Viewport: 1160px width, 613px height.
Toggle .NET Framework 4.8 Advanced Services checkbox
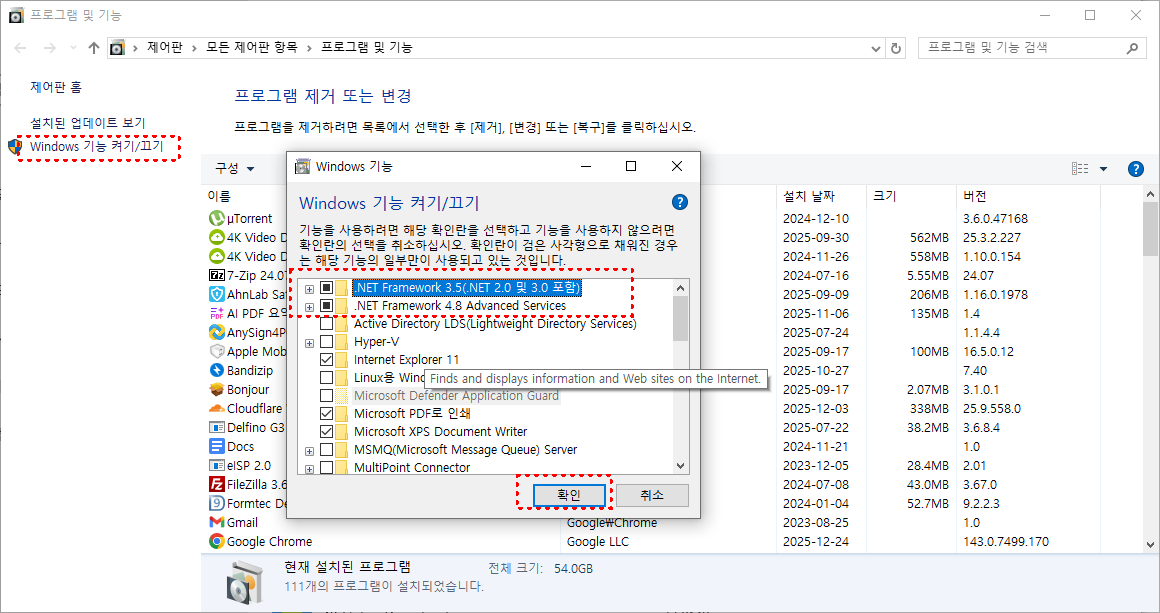[x=326, y=305]
